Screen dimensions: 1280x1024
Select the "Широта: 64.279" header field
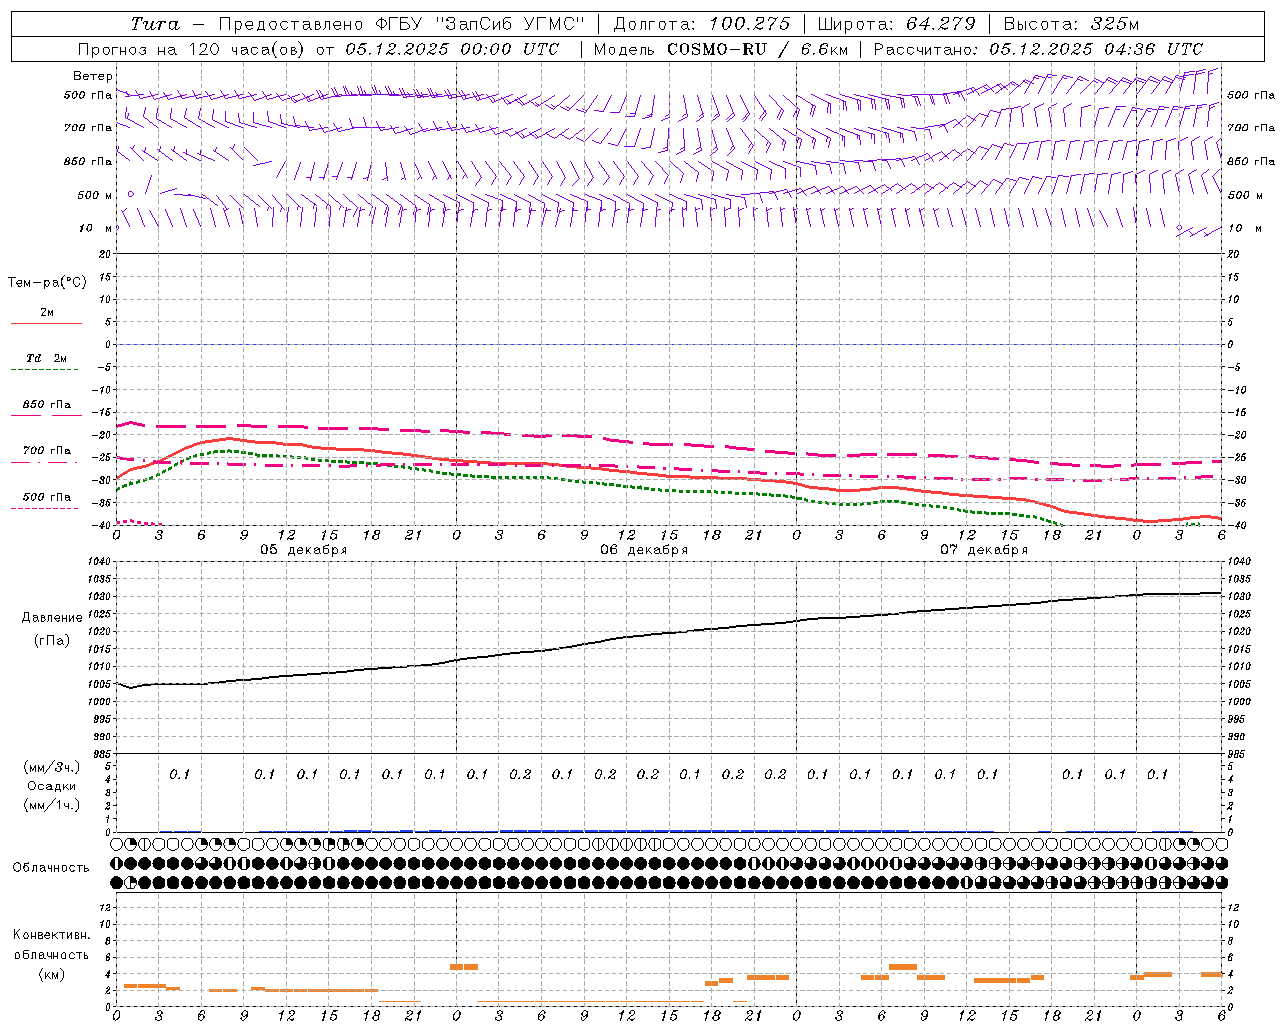896,24
